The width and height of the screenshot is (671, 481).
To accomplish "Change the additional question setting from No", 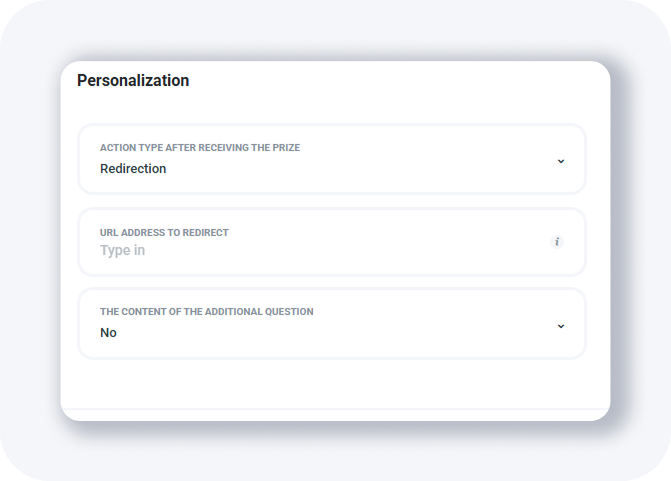I will (331, 323).
